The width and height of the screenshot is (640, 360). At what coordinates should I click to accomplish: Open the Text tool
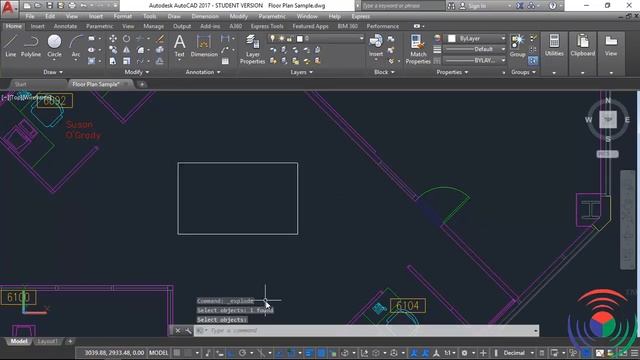(x=179, y=46)
